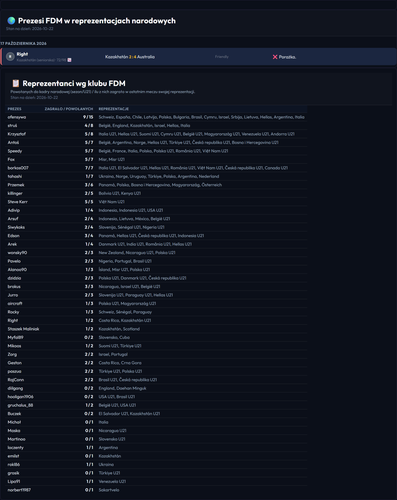Click the Arek row name

12,244
